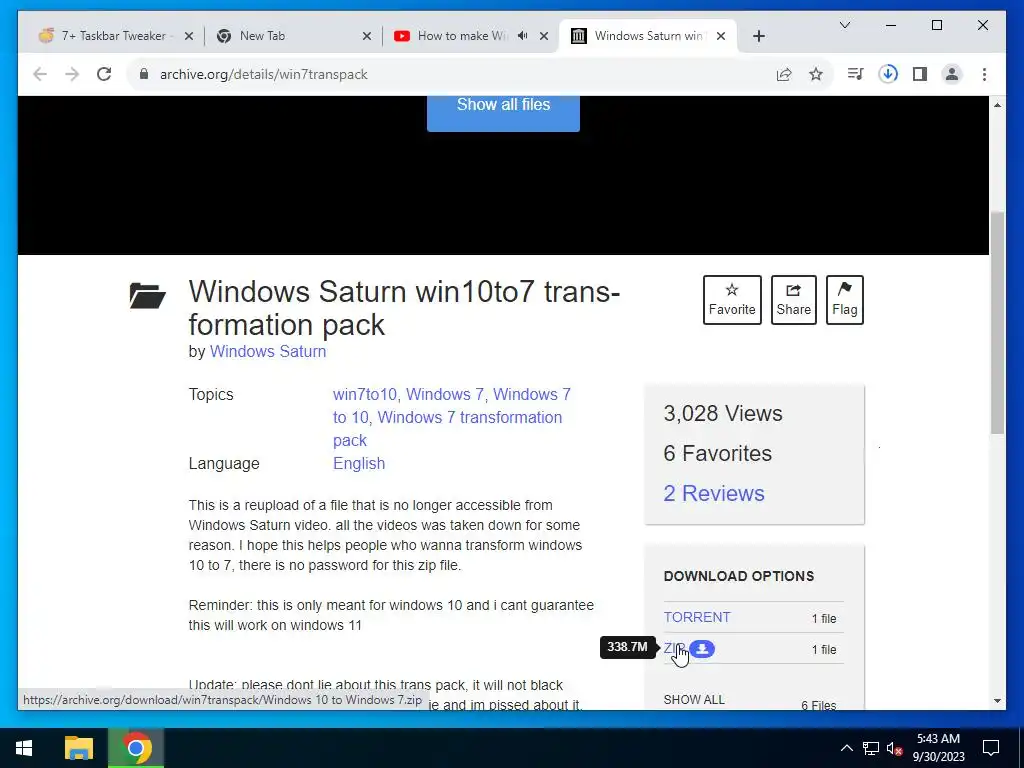Go forward with the forward arrow
Screen dimensions: 1024x768
(72, 74)
